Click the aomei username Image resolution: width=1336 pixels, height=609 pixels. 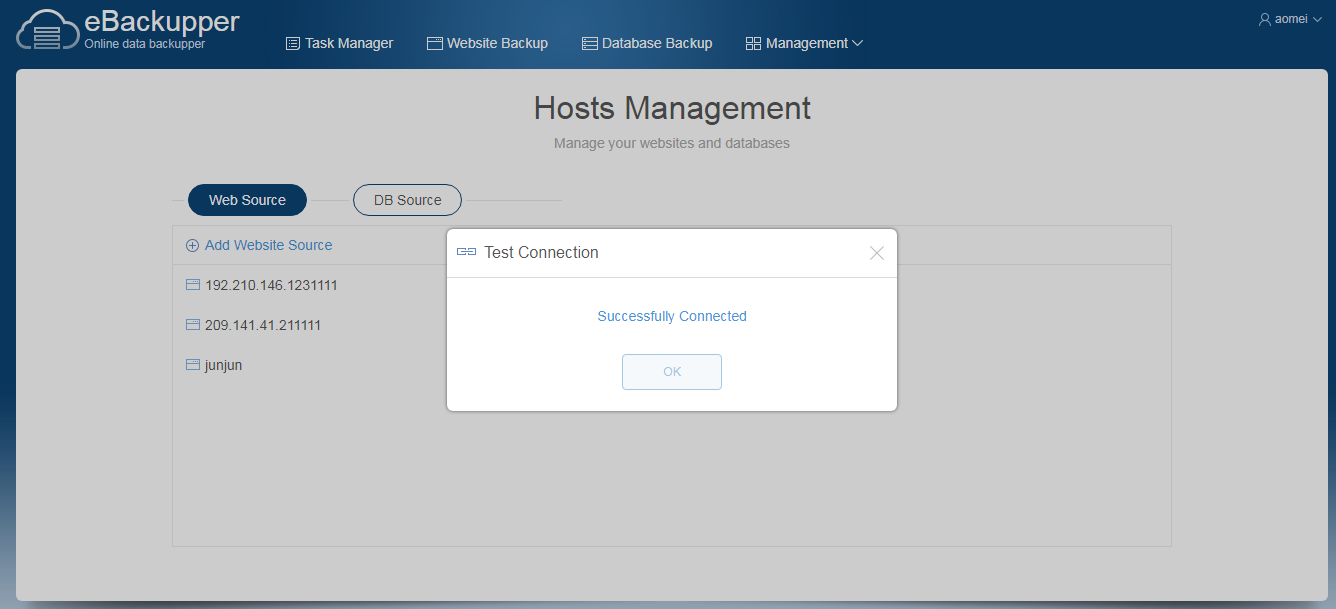1291,19
